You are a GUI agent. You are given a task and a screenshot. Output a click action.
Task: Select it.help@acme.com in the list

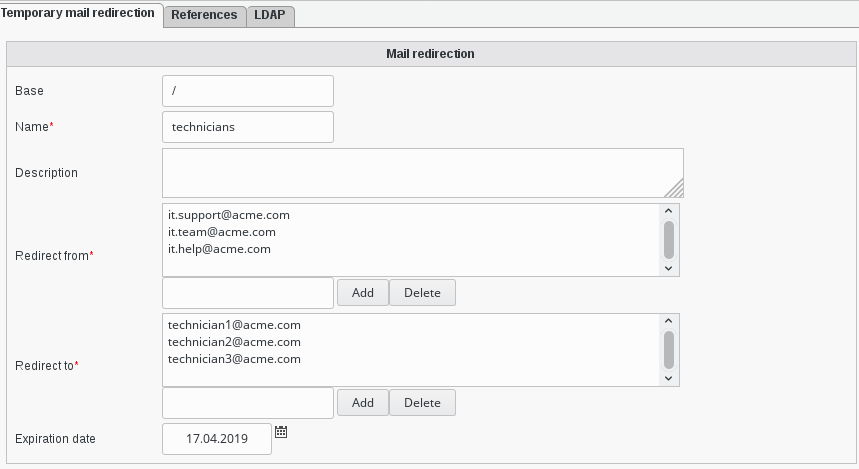[x=219, y=249]
